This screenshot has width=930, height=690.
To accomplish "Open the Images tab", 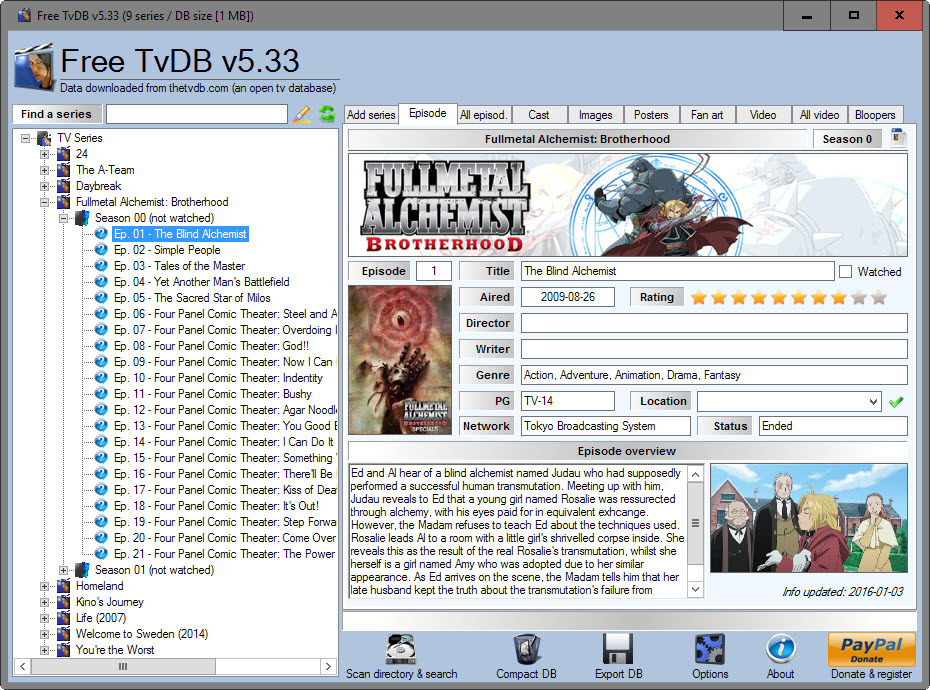I will pyautogui.click(x=595, y=115).
